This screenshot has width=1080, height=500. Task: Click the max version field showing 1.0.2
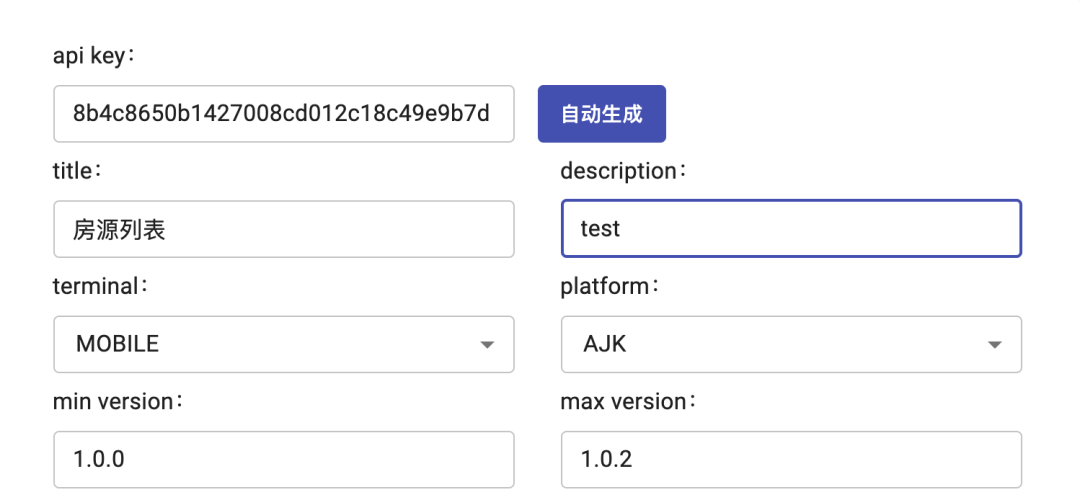tap(791, 459)
